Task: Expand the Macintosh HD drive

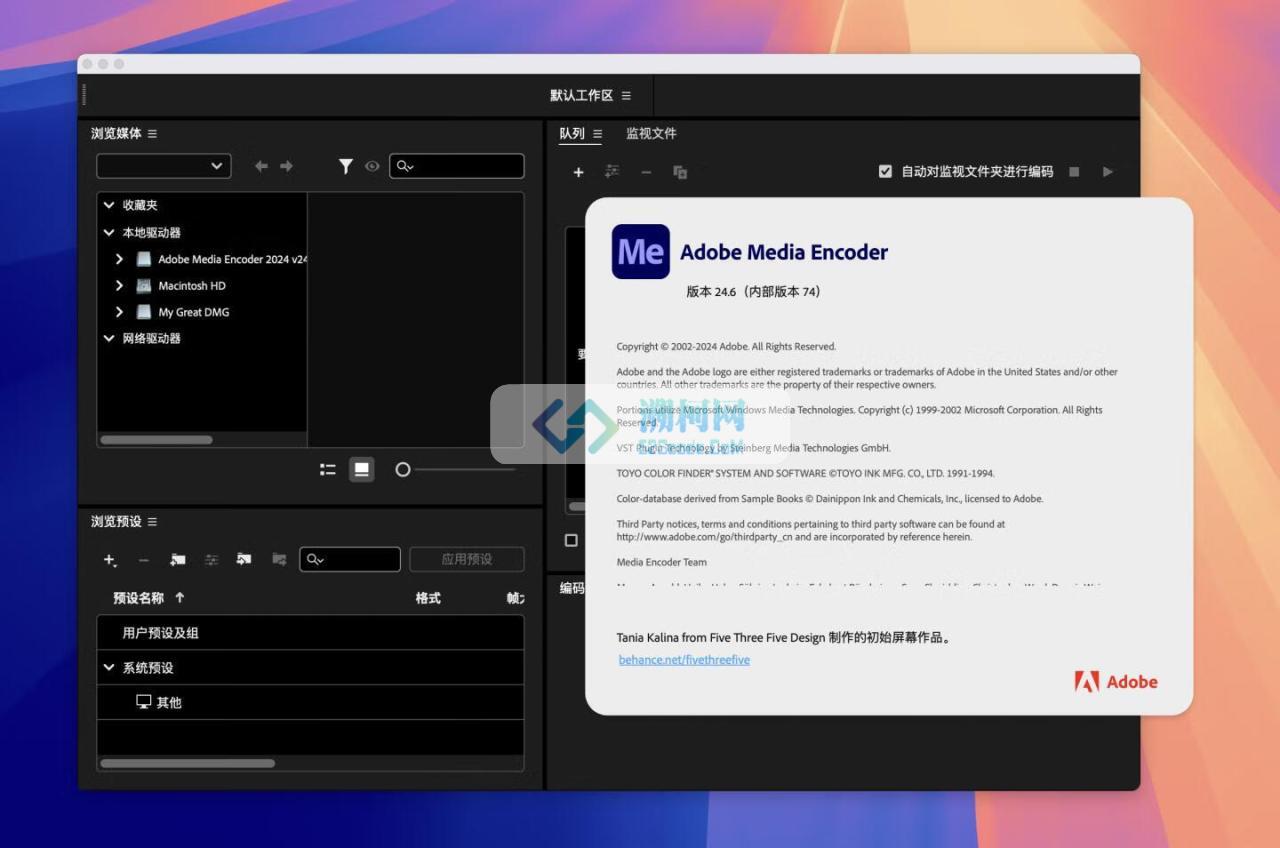Action: click(119, 285)
